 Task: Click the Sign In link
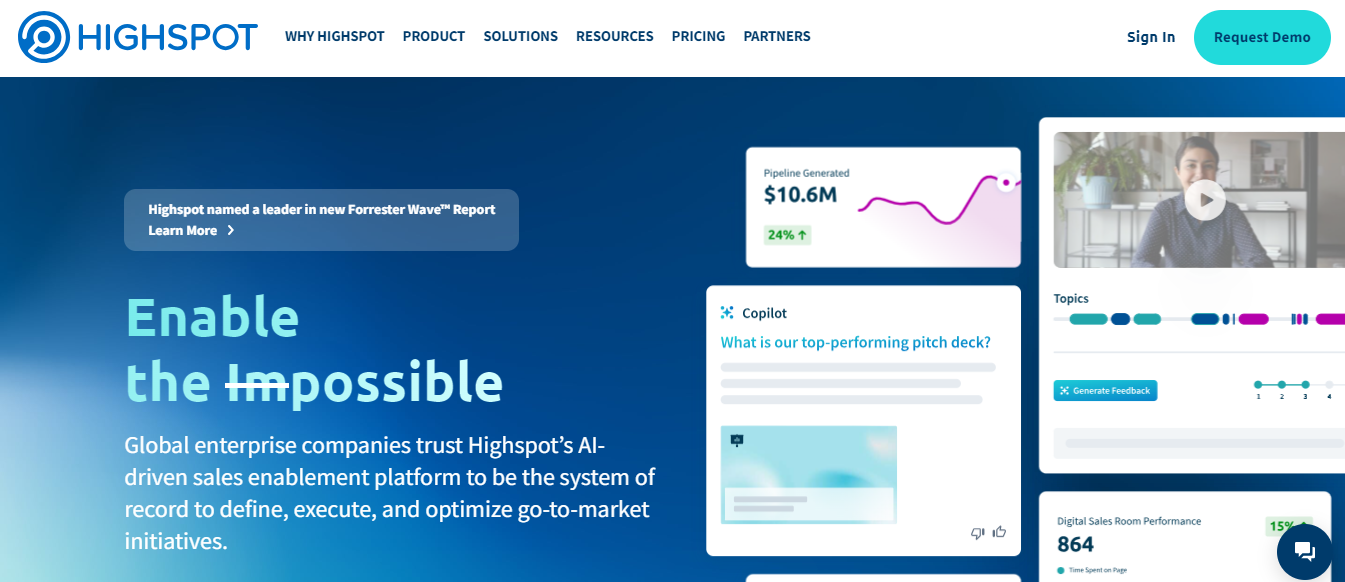(x=1150, y=37)
